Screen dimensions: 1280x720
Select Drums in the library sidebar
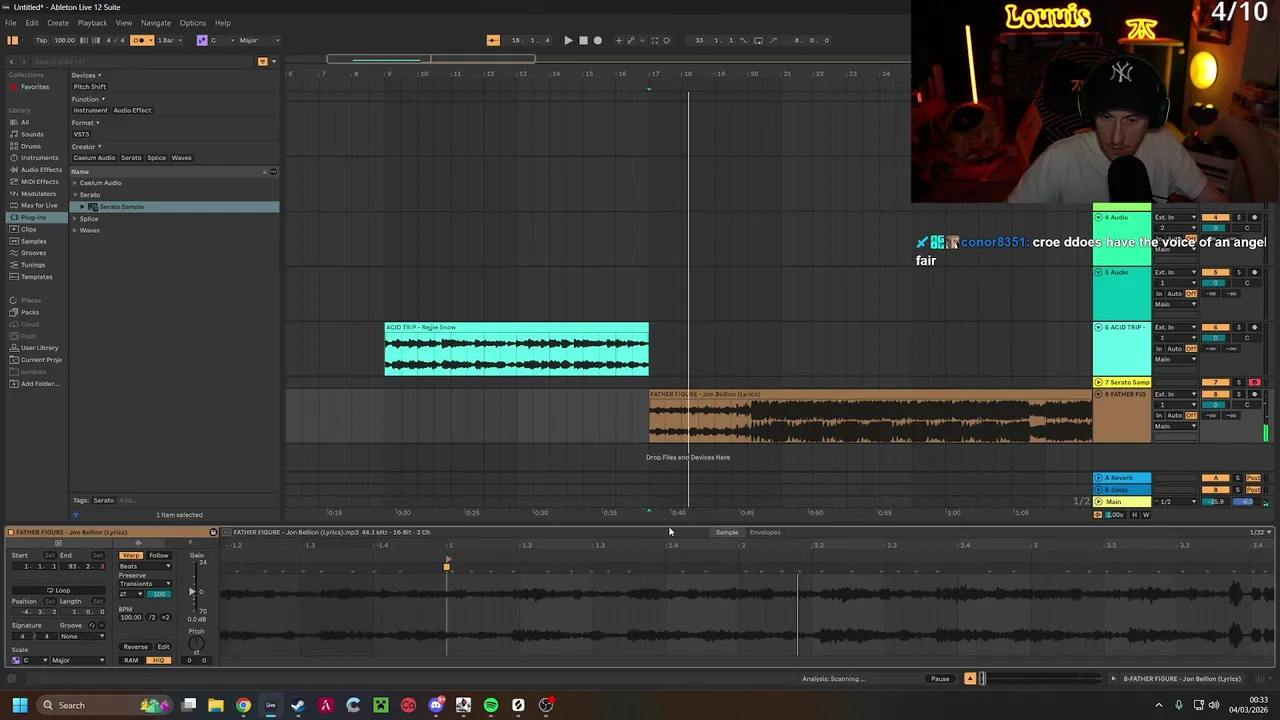point(31,146)
